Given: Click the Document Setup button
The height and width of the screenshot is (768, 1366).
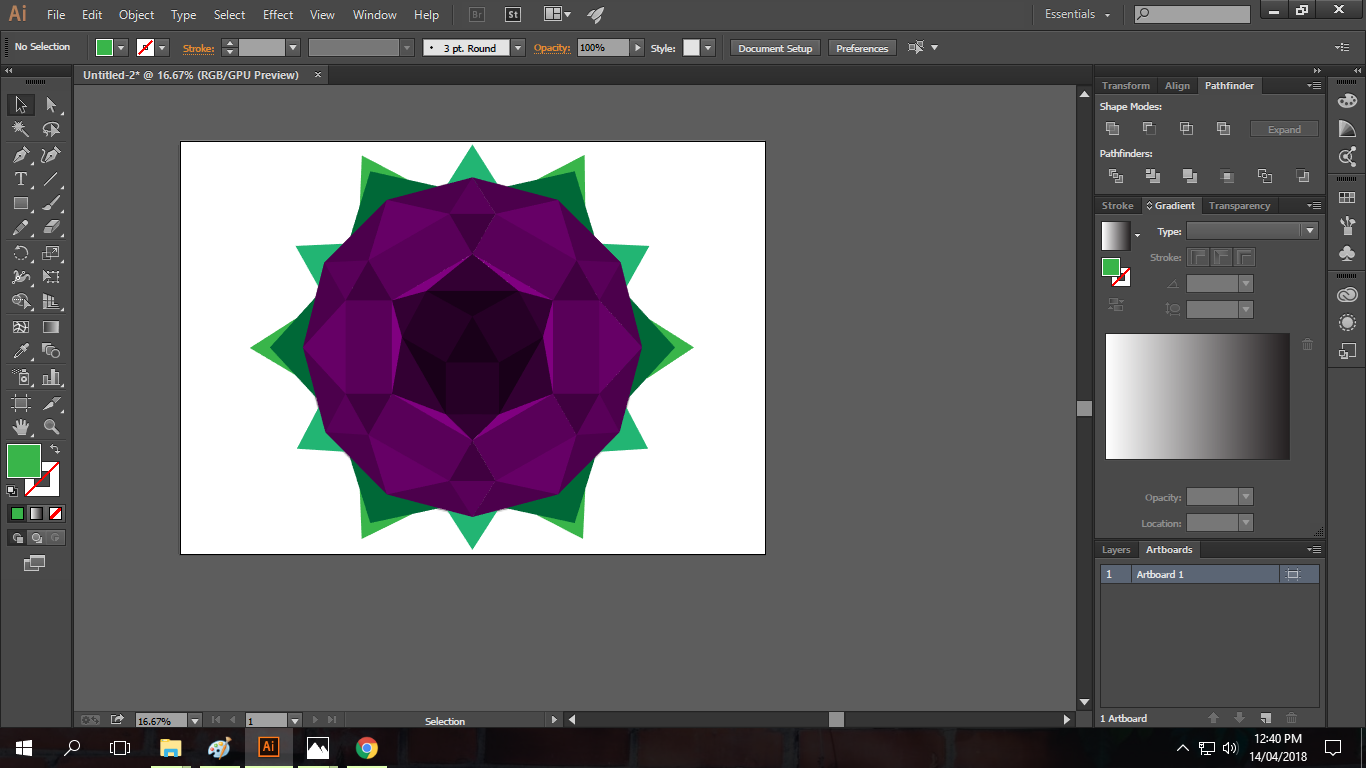Looking at the screenshot, I should pos(775,48).
